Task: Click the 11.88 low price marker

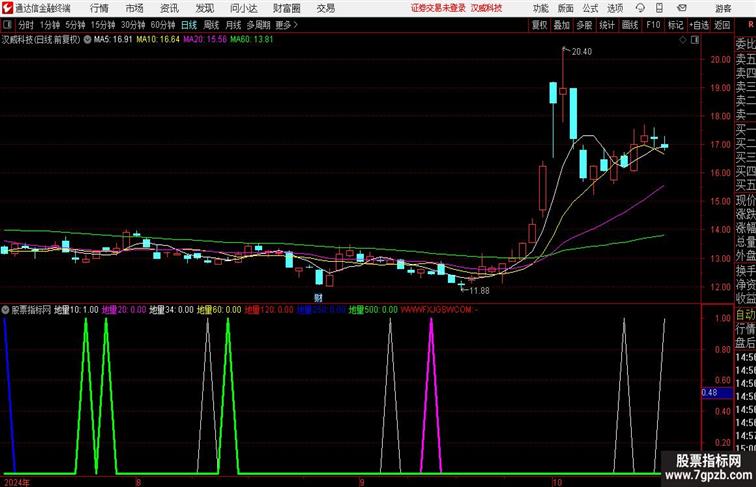Action: point(479,291)
